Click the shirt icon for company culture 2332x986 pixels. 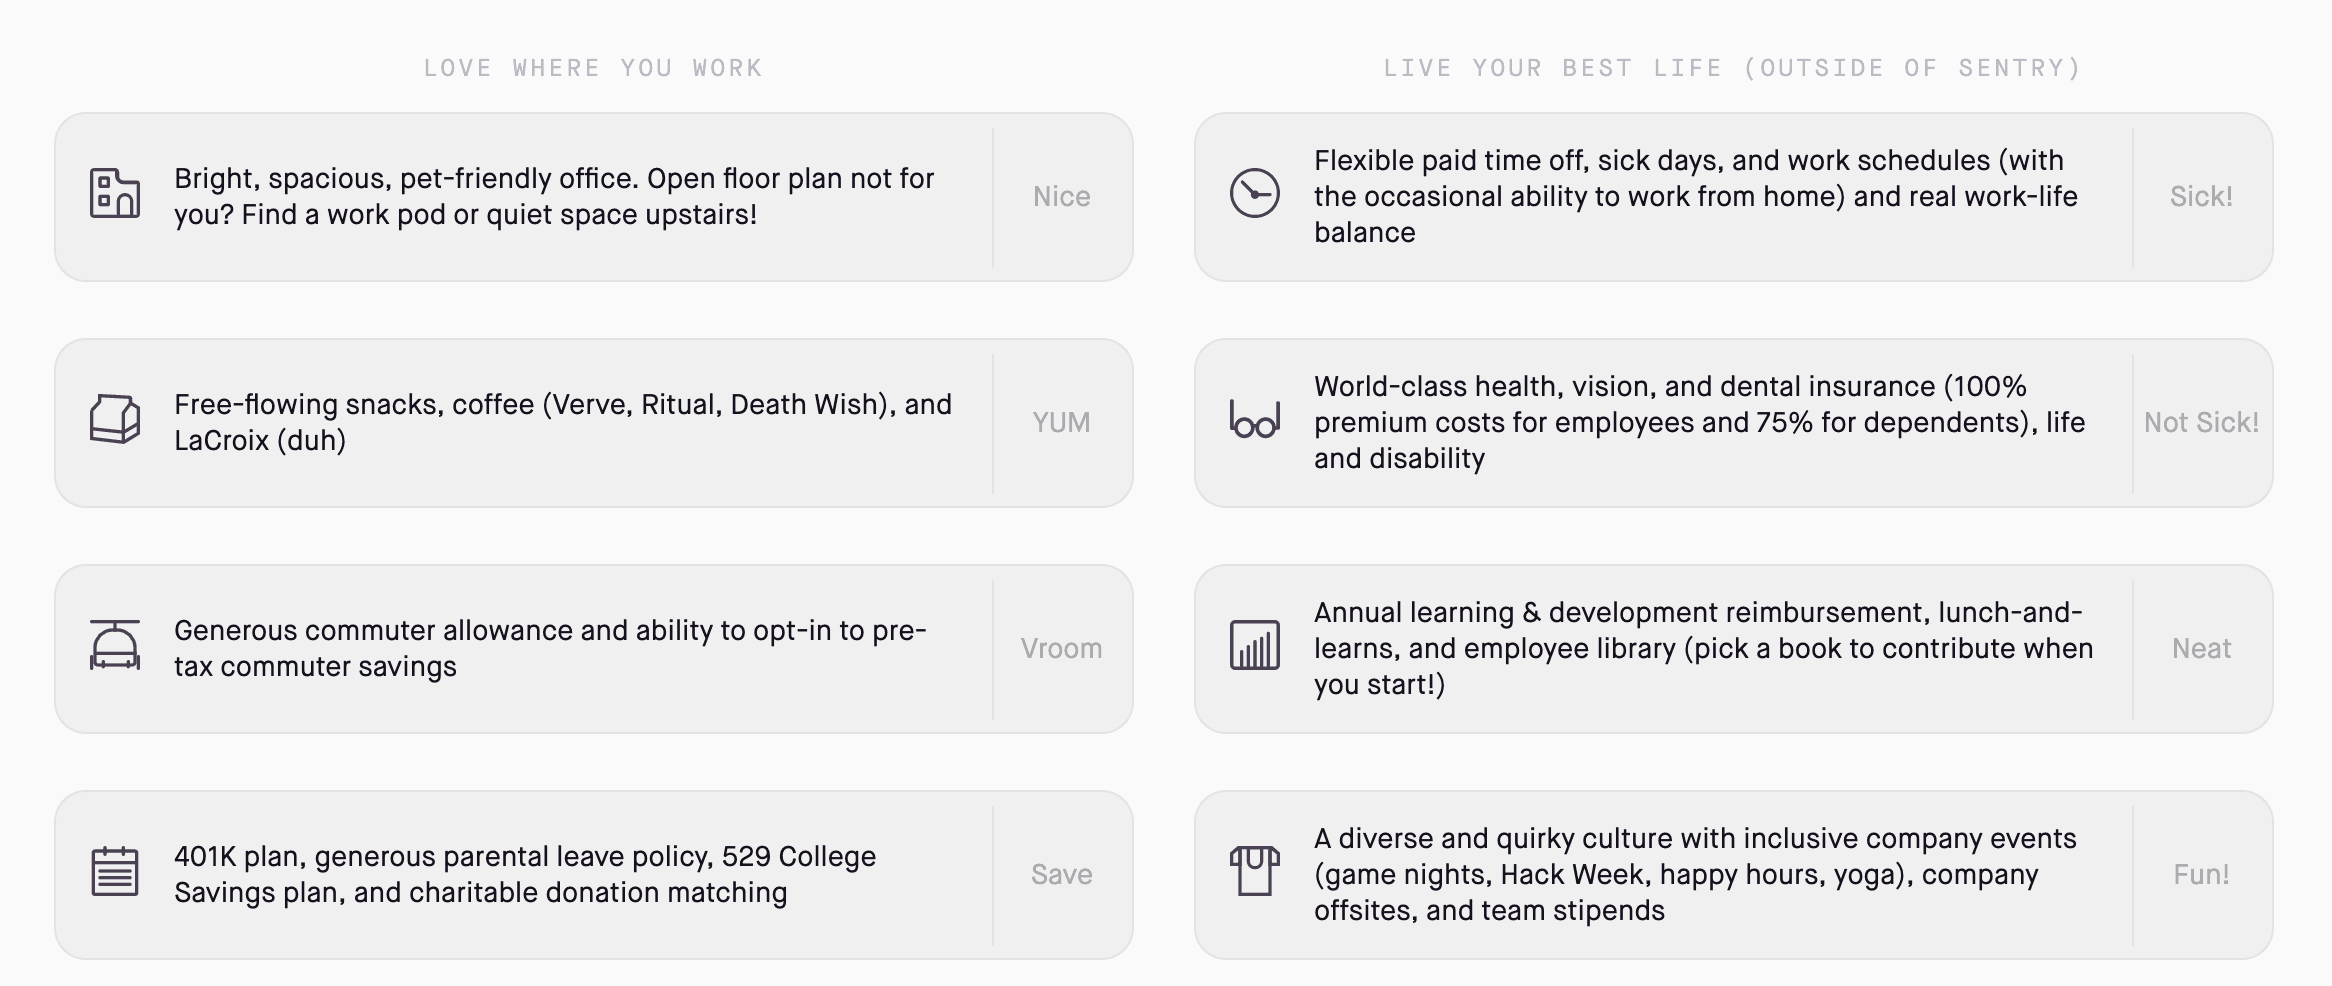(x=1254, y=871)
